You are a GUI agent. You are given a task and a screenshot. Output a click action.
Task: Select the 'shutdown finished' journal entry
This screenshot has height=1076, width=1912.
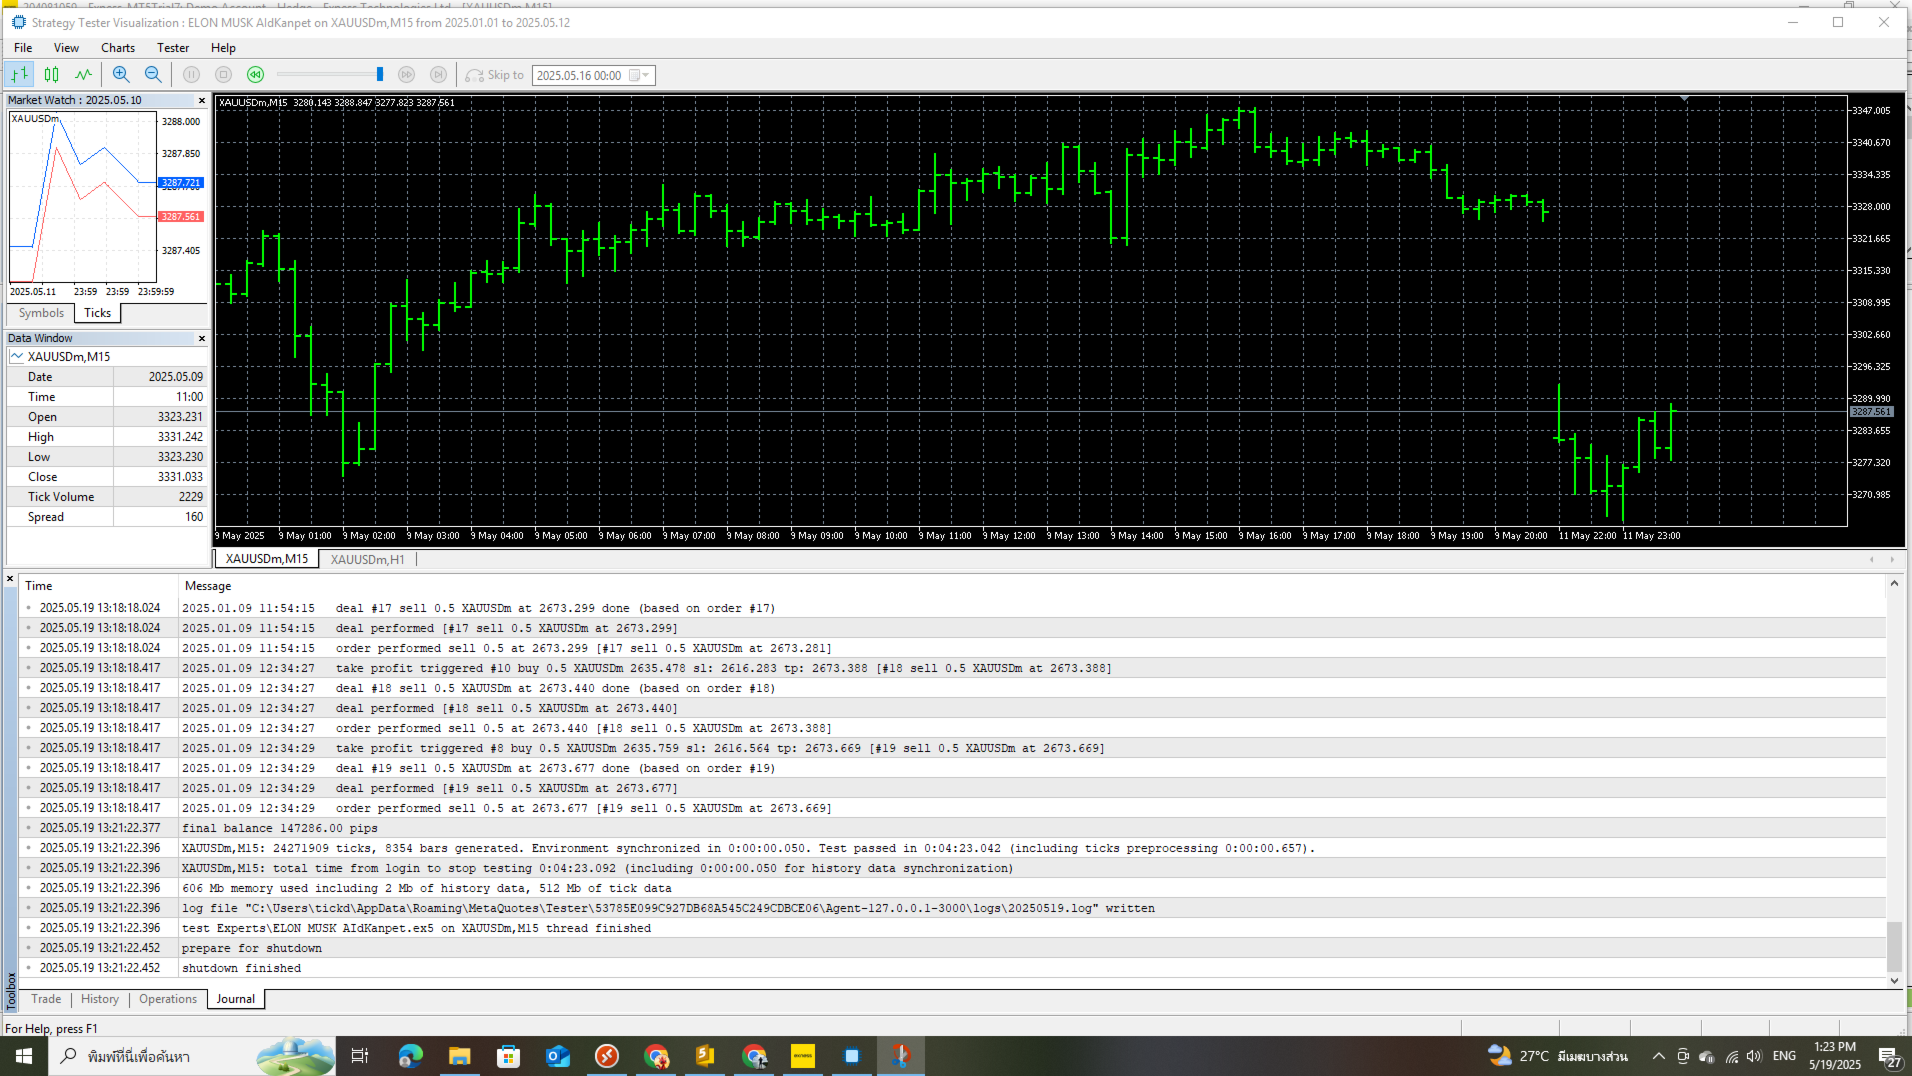(x=952, y=968)
